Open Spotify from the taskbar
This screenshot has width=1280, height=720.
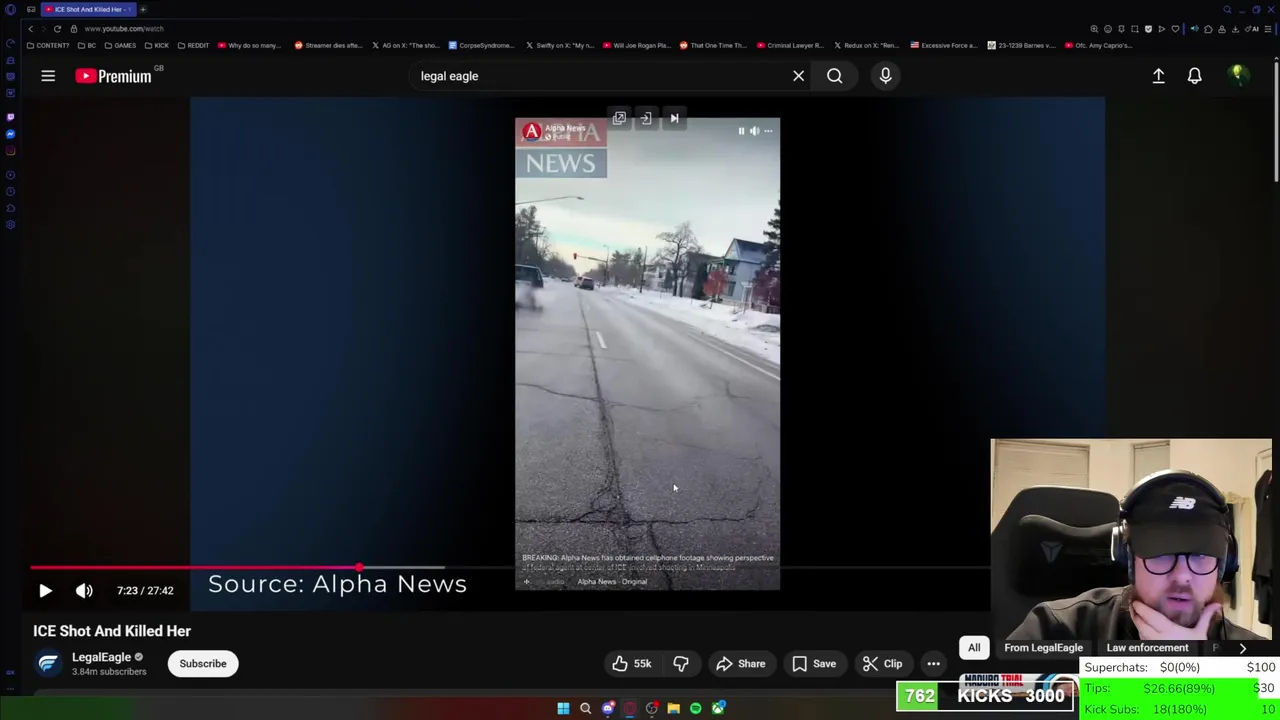click(x=695, y=709)
